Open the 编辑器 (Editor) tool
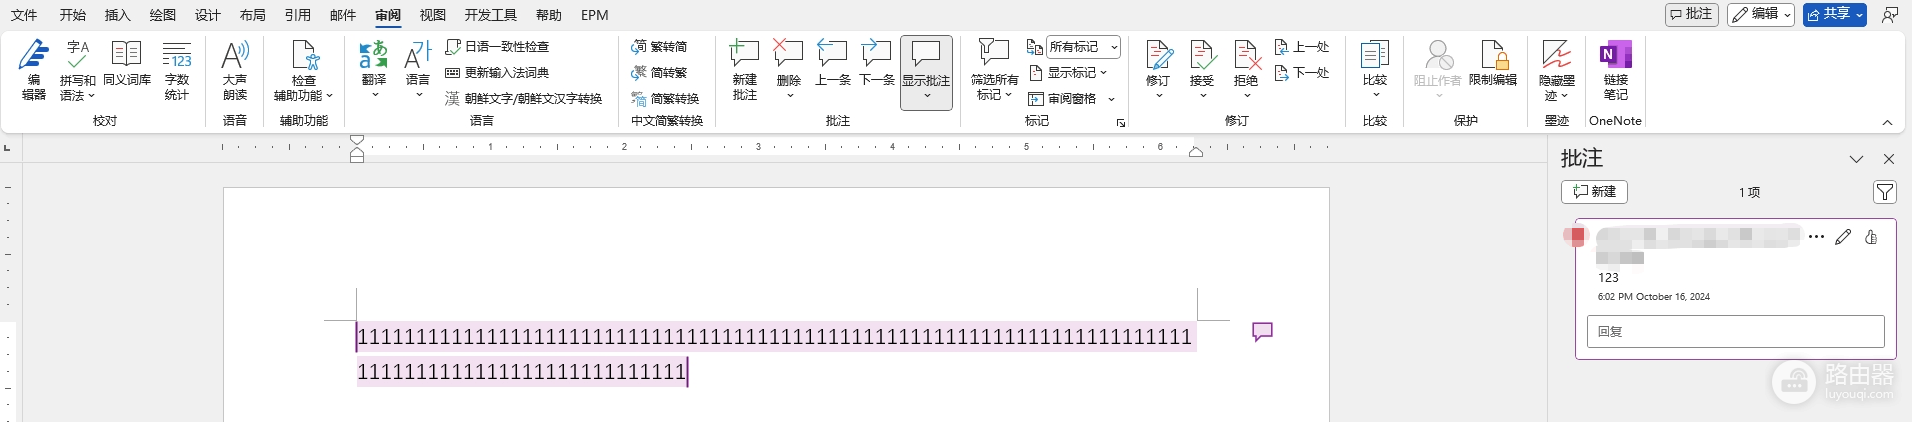 pos(33,70)
